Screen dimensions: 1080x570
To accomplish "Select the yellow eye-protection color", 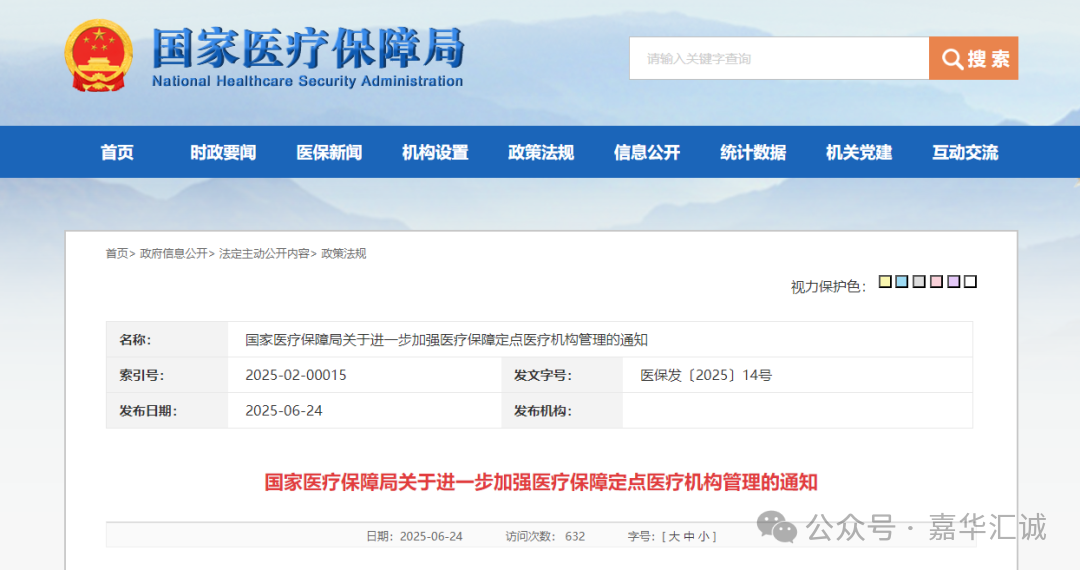I will 885,282.
